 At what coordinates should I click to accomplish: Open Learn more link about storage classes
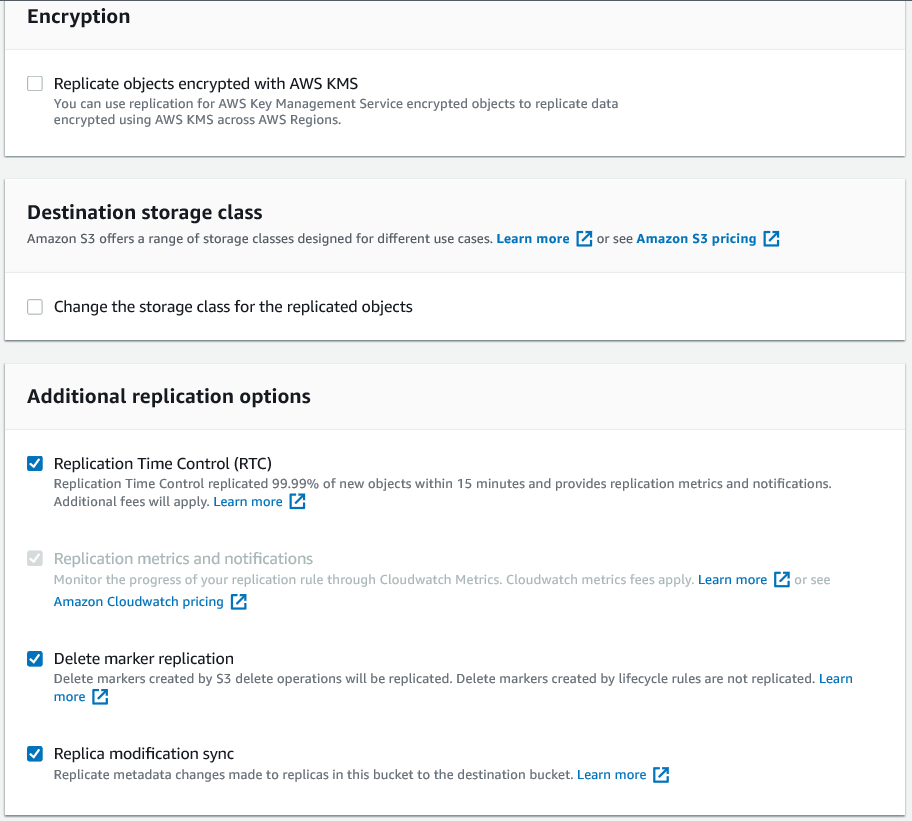click(532, 239)
